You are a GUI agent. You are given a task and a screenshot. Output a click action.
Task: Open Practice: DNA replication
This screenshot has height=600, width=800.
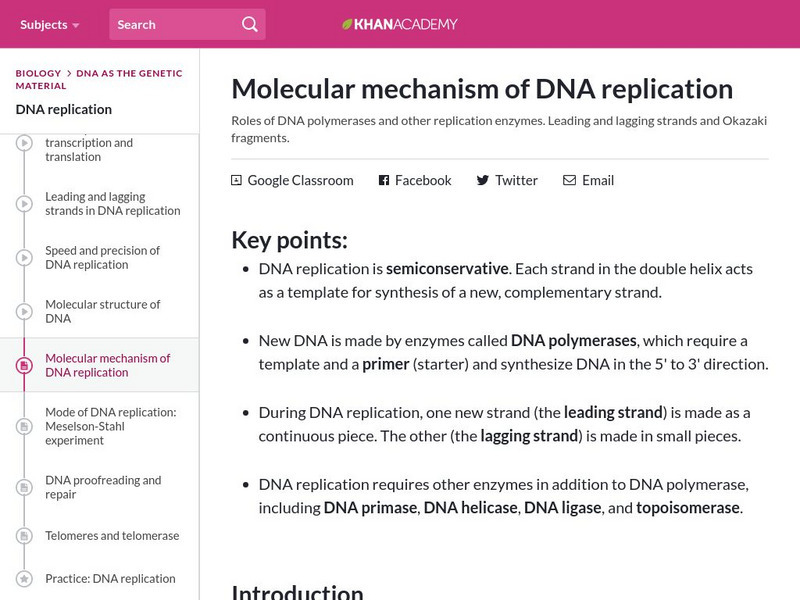(113, 578)
